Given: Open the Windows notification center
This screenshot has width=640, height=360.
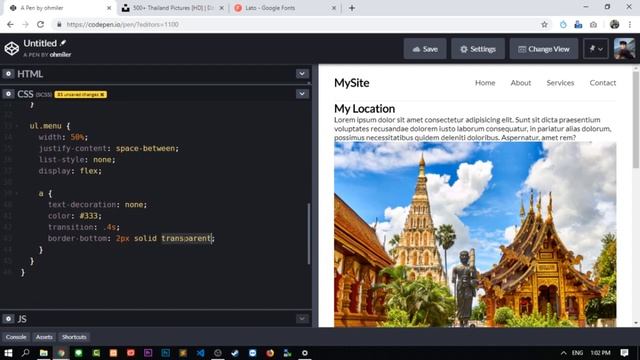Looking at the screenshot, I should point(624,353).
